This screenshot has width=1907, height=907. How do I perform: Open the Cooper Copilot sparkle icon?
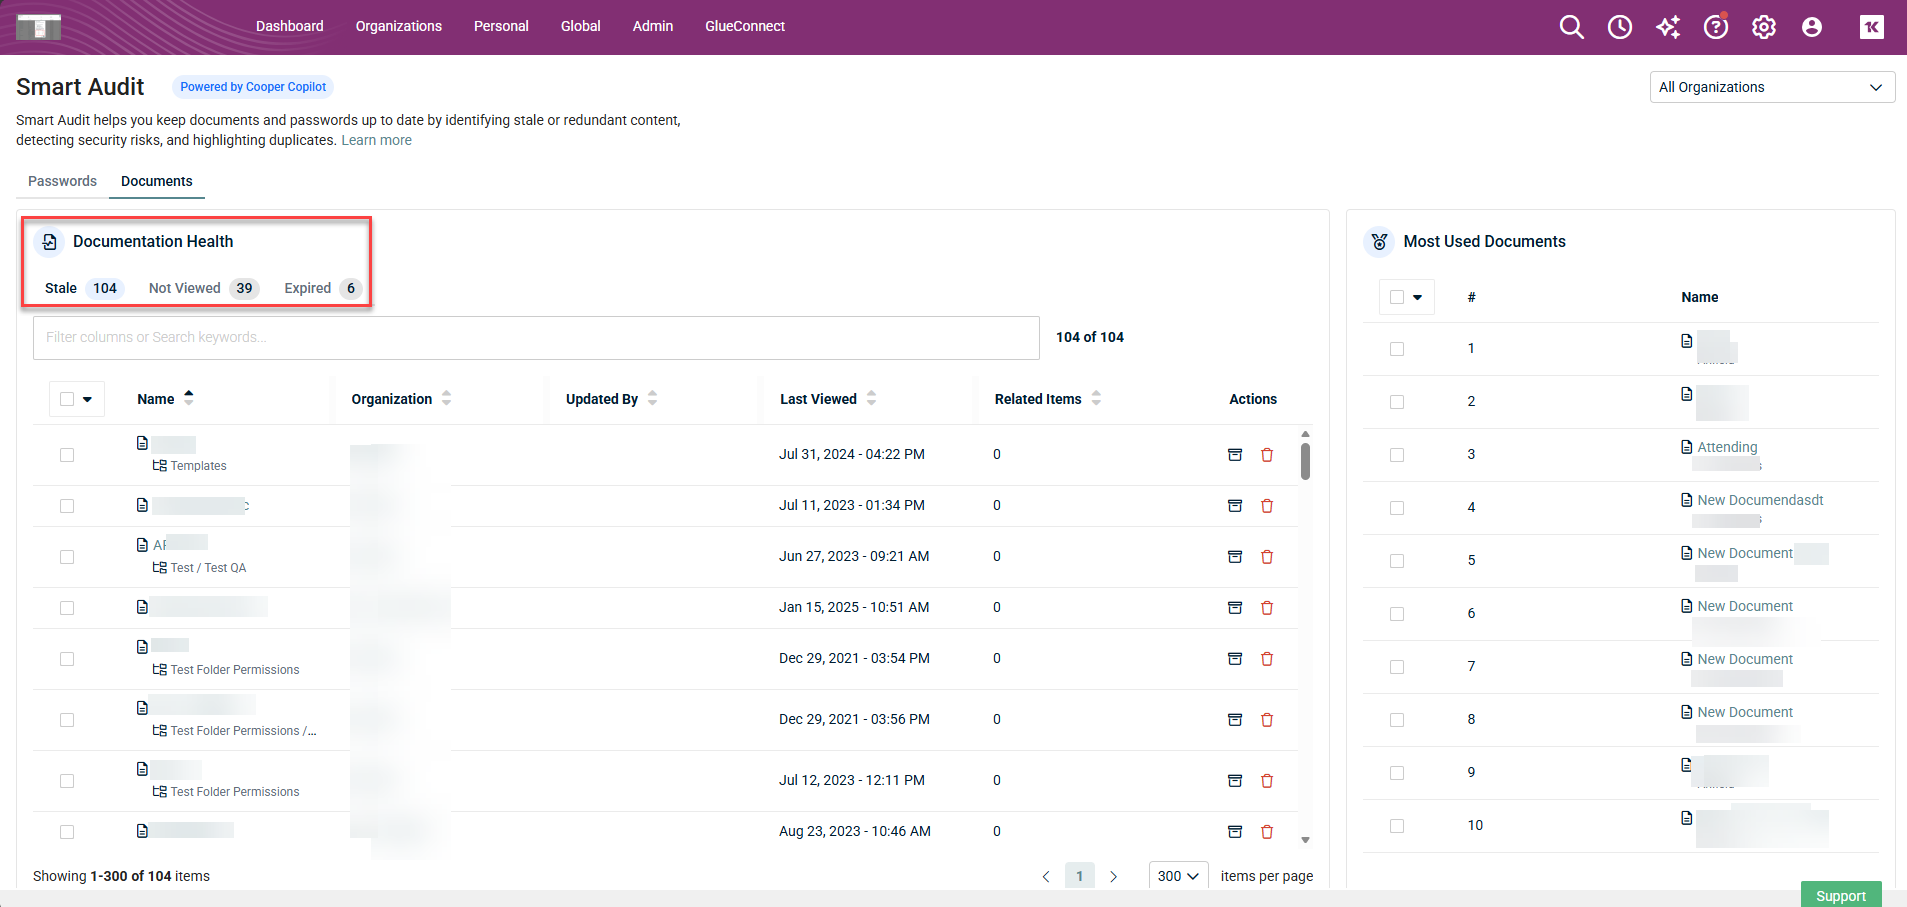[1667, 27]
